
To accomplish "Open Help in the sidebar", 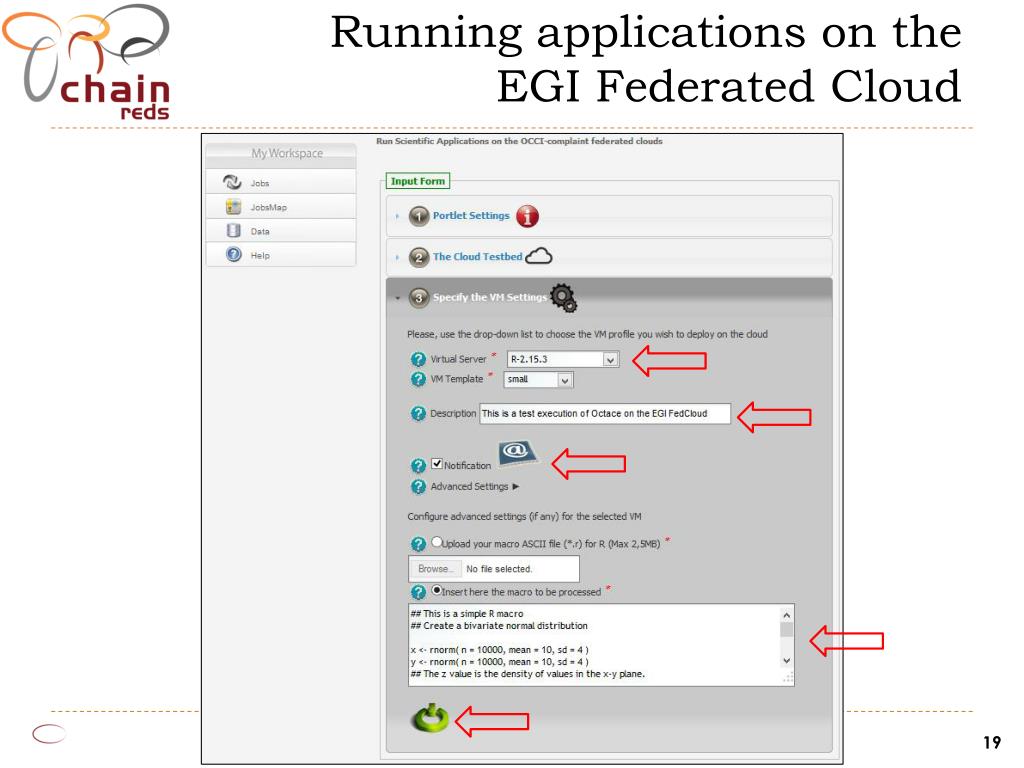I will click(x=281, y=255).
